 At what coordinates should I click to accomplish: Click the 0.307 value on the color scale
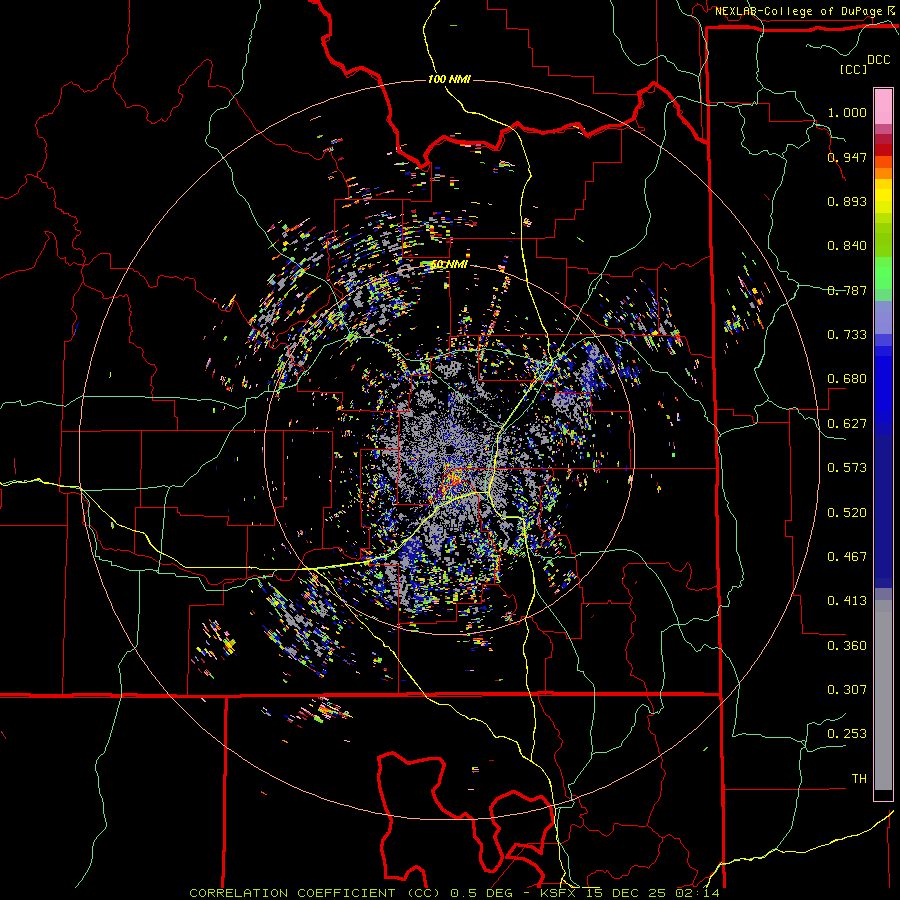click(x=847, y=689)
